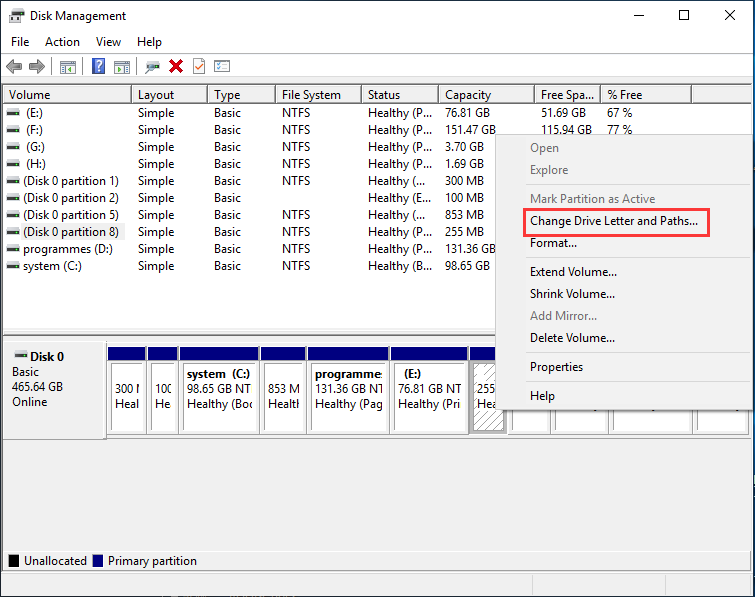Click the black Unallocated legend swatch
The image size is (755, 597).
(x=14, y=561)
